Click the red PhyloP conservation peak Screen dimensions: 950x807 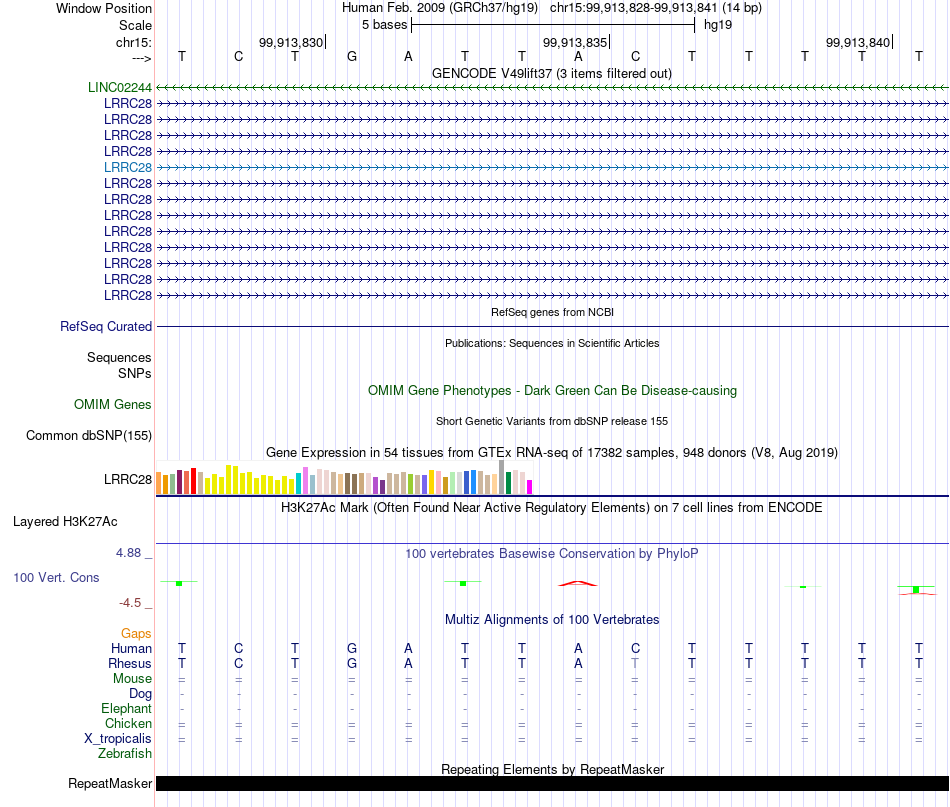click(577, 583)
